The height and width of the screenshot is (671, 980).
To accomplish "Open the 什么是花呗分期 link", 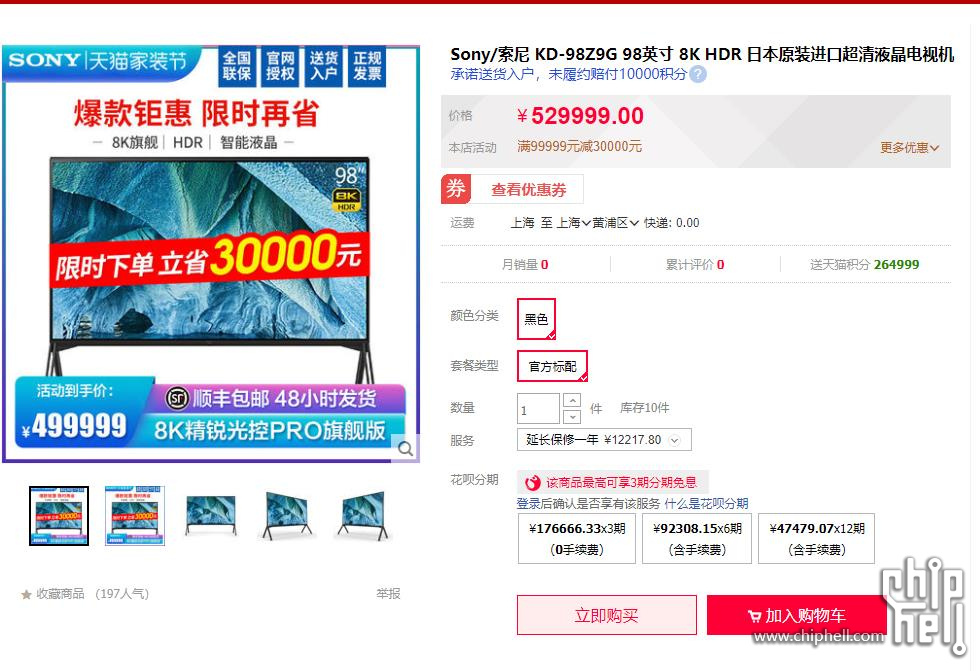I will [706, 504].
